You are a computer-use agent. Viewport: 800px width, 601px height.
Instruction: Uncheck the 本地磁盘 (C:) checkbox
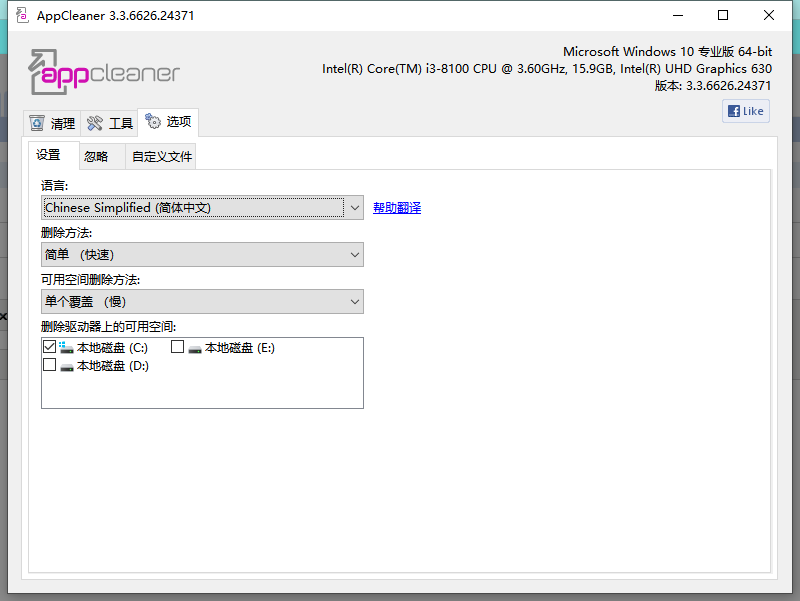pos(49,347)
